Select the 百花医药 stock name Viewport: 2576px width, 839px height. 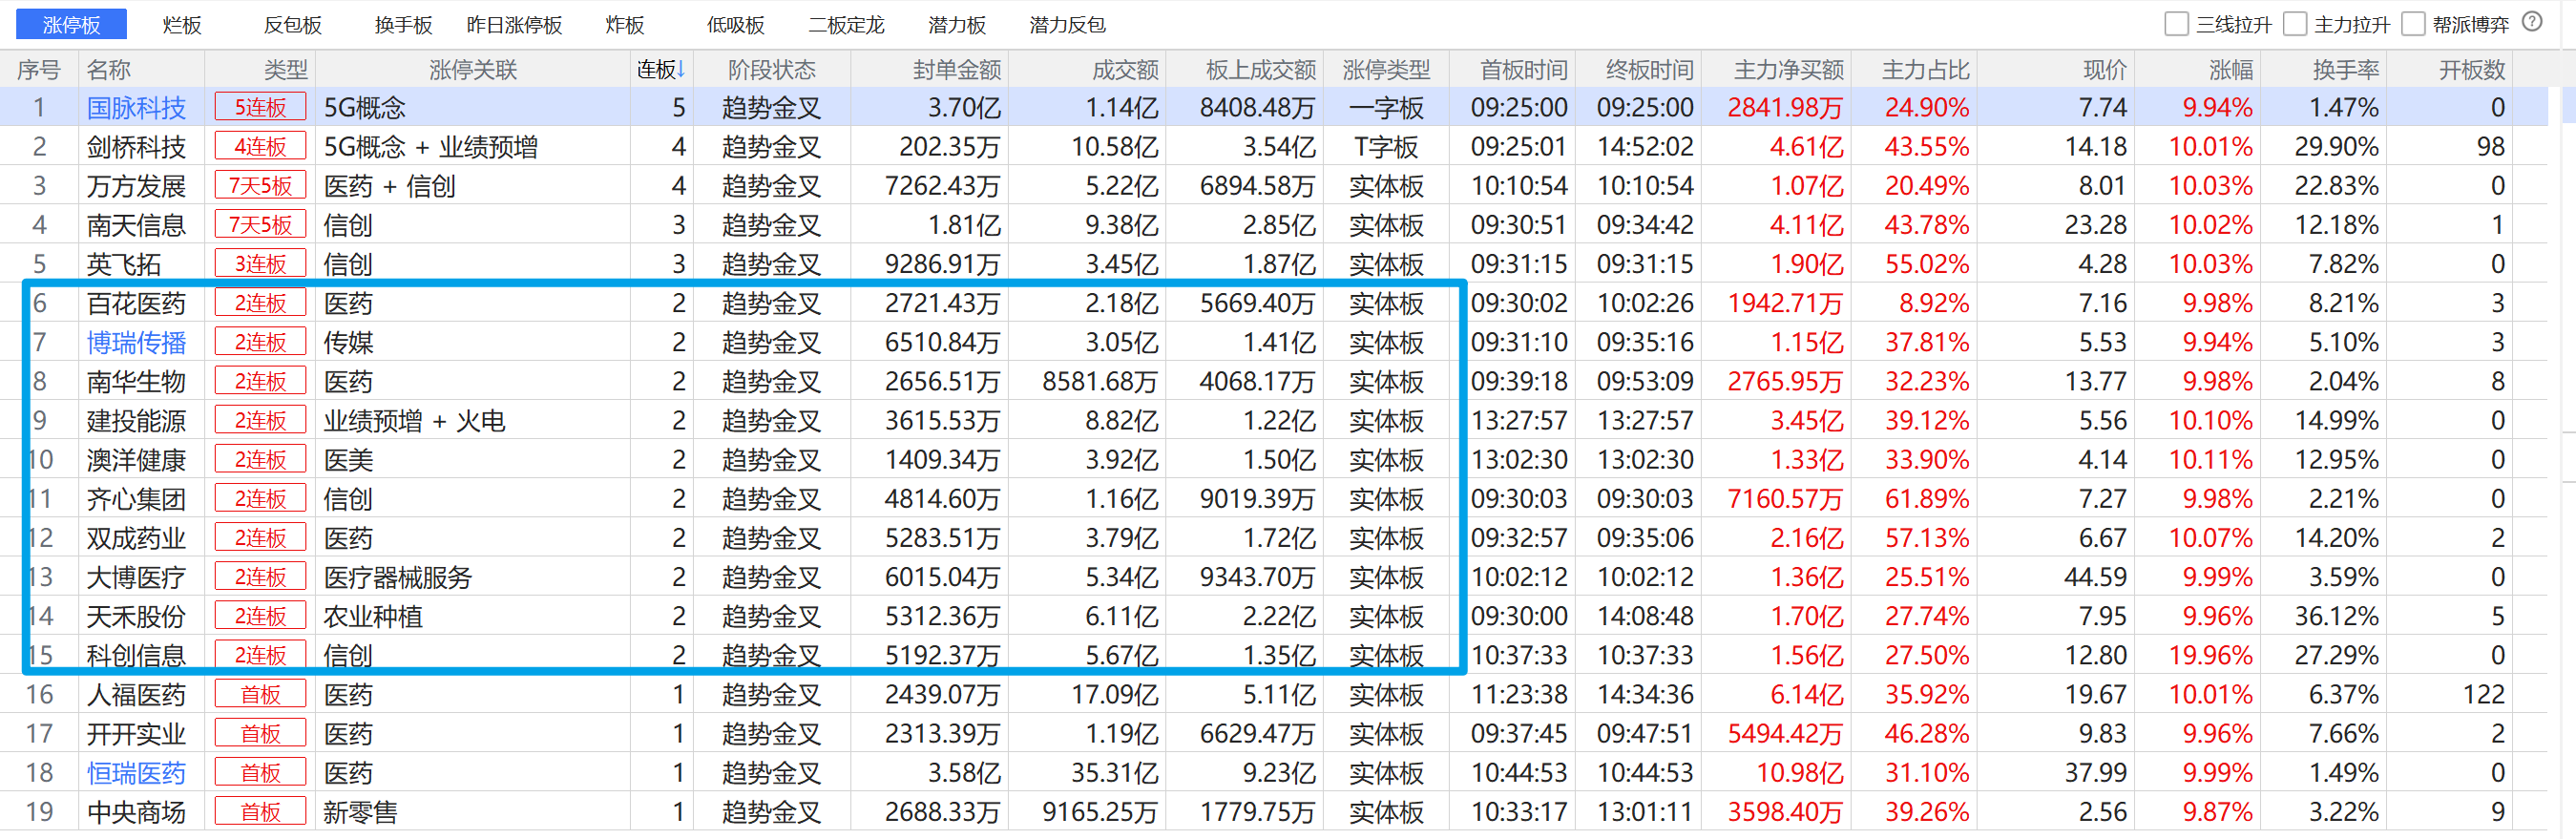click(136, 303)
